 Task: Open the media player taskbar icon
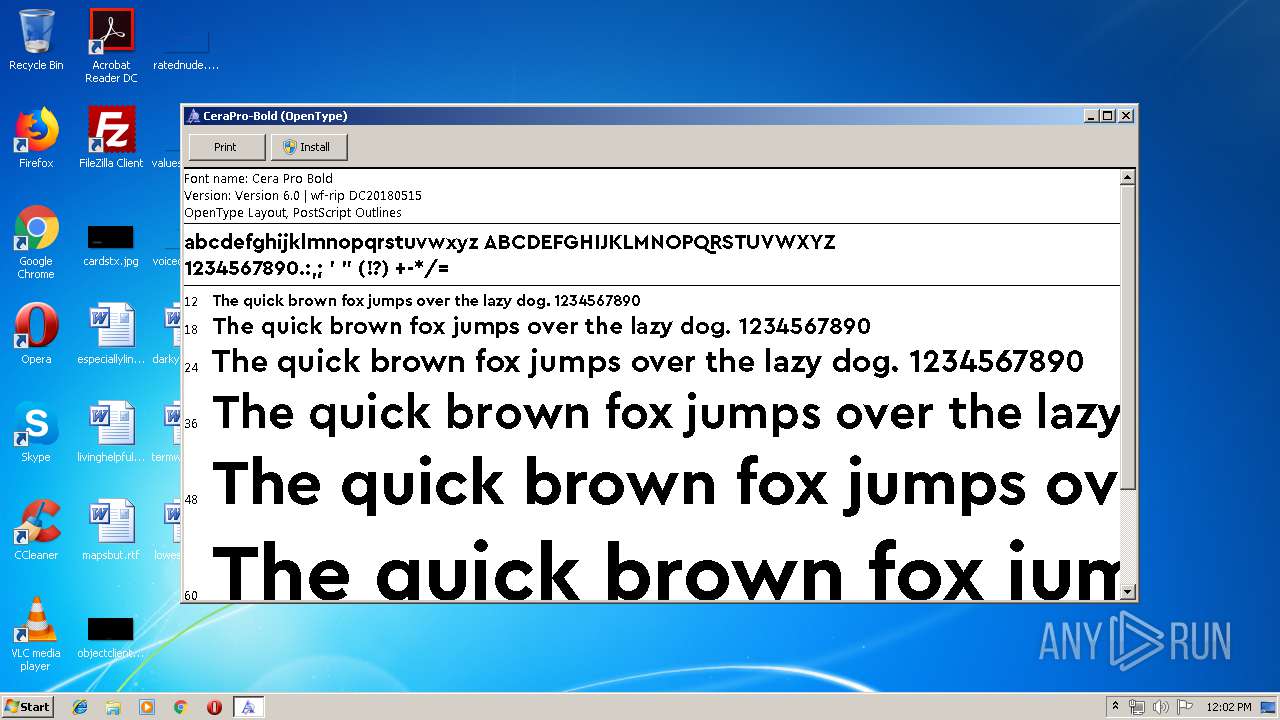point(147,707)
